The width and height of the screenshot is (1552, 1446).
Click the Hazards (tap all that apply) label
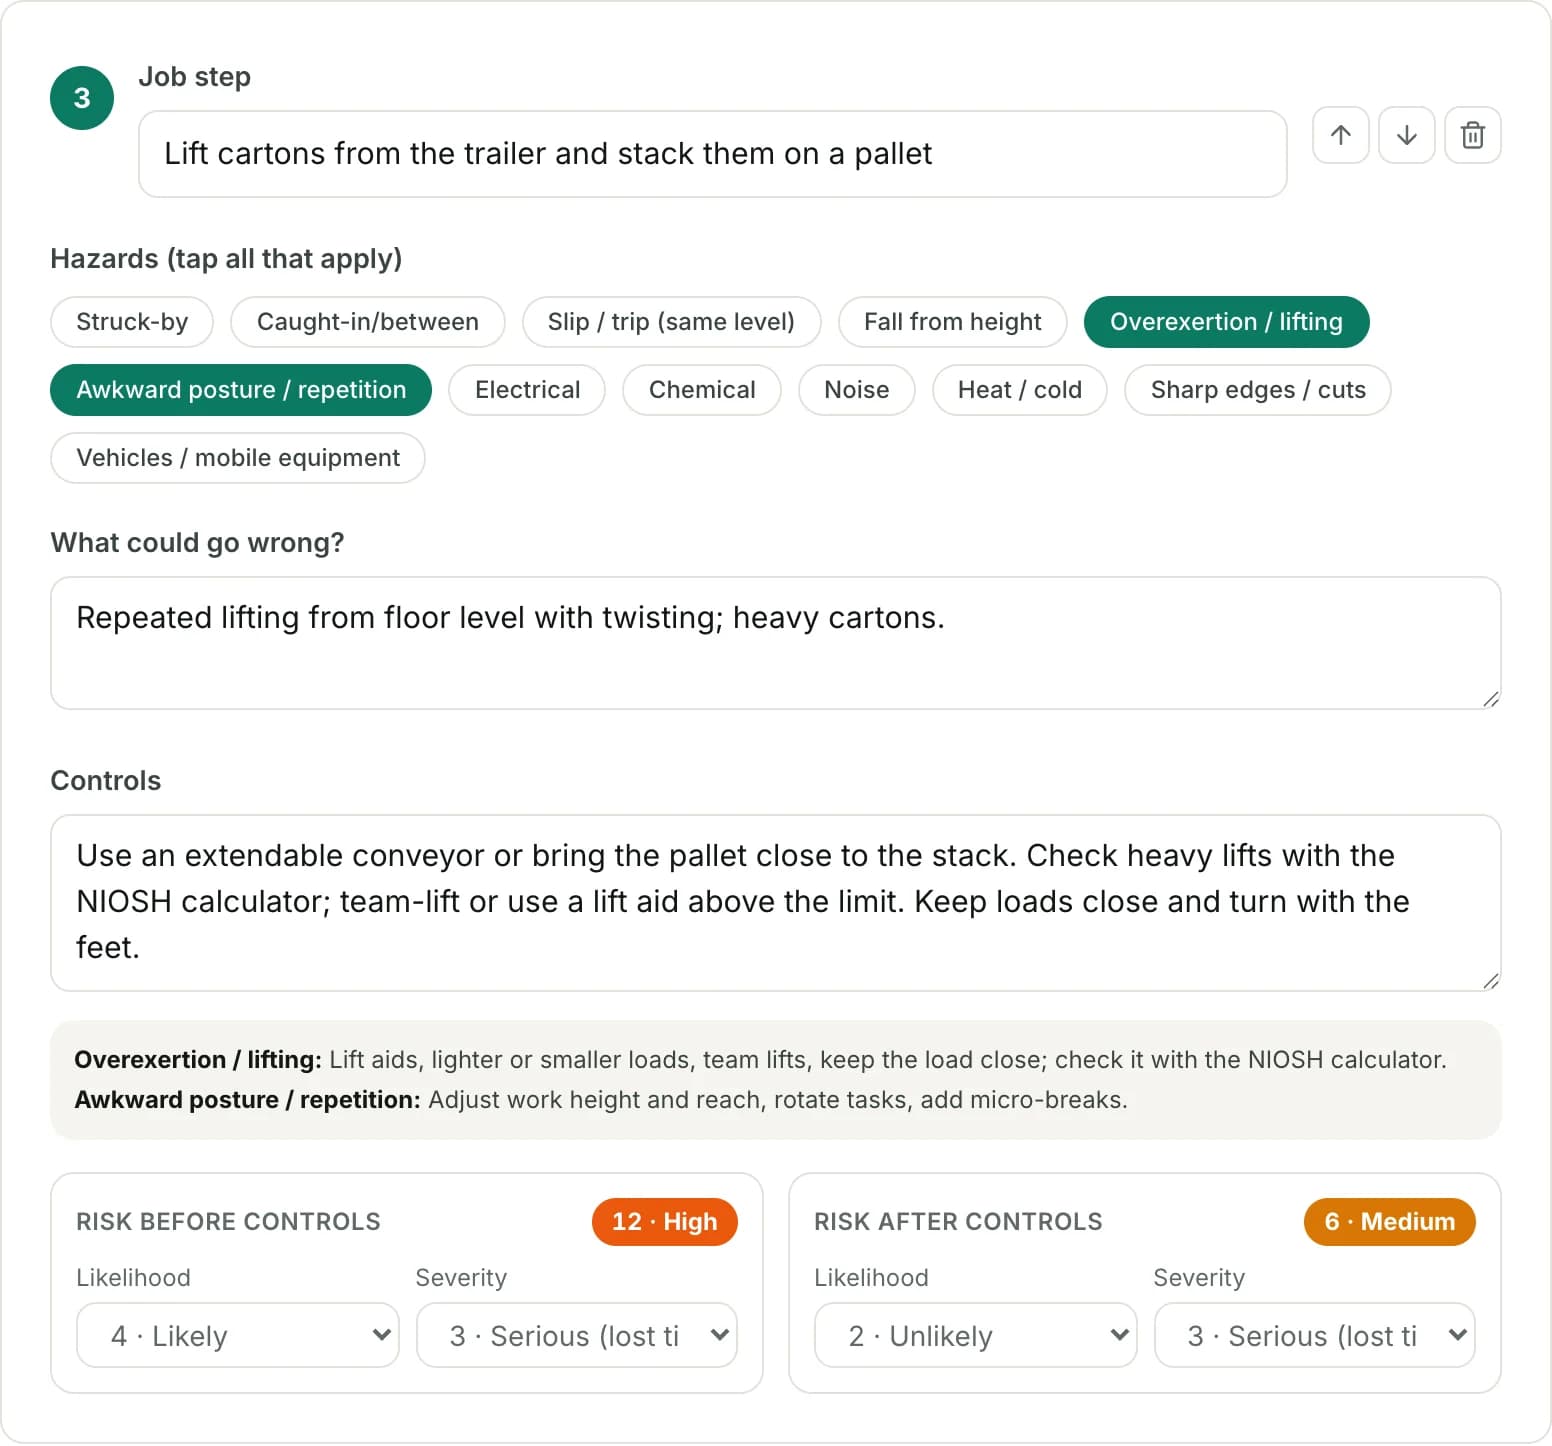click(226, 259)
